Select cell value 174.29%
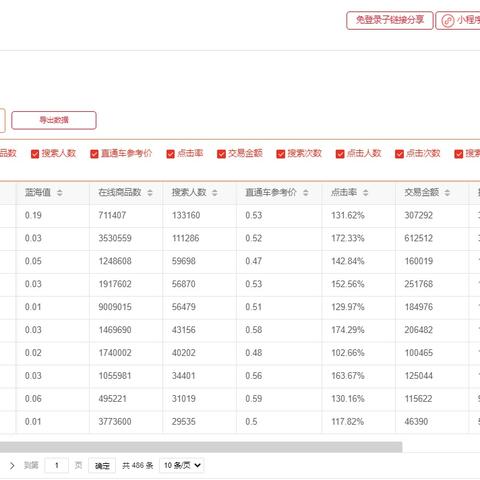480x480 pixels. [348, 330]
